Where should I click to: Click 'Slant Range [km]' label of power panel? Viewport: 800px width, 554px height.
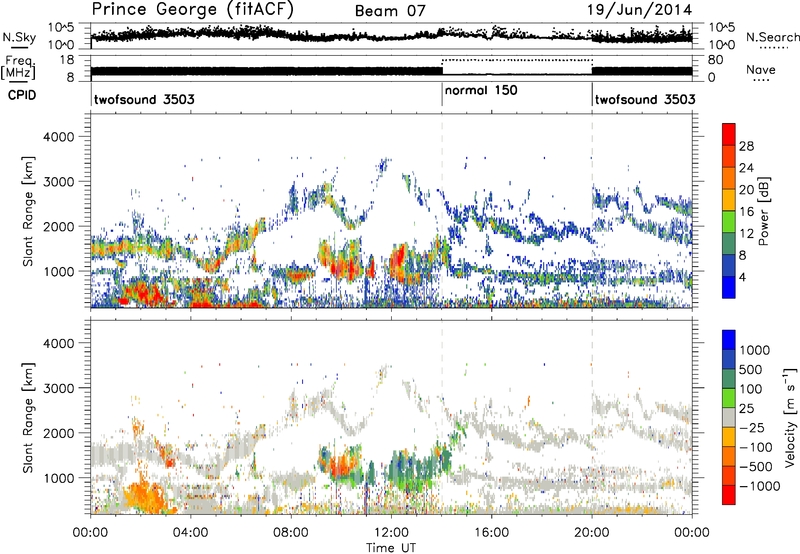tap(28, 211)
